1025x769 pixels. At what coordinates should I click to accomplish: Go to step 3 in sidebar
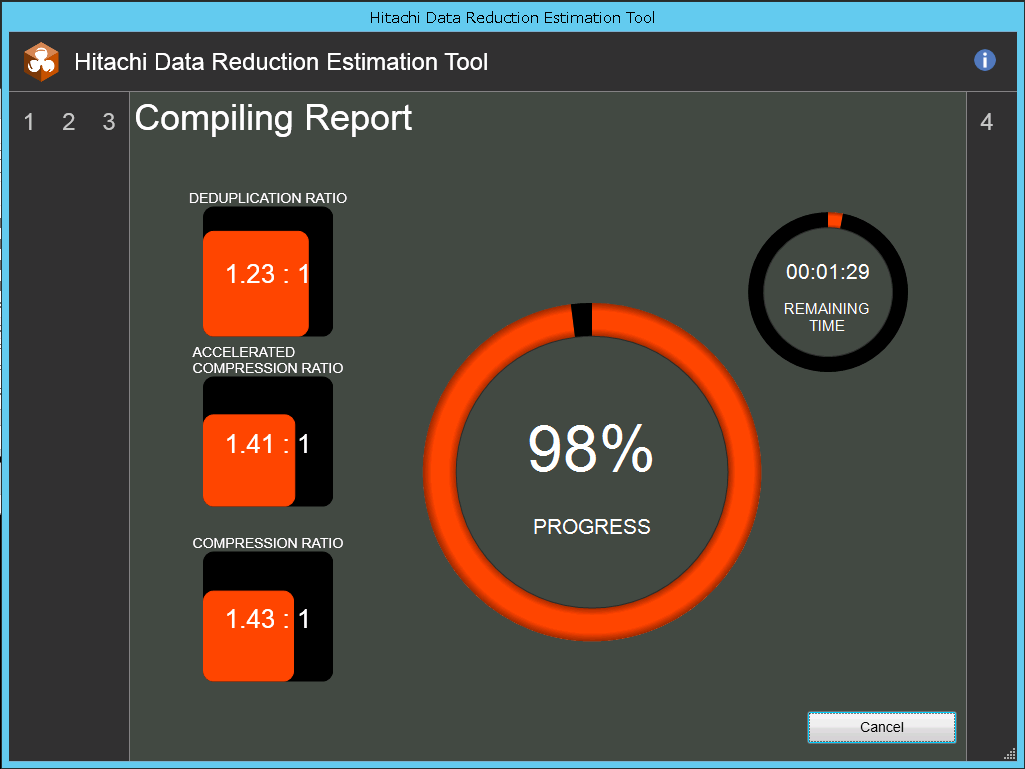pos(109,122)
